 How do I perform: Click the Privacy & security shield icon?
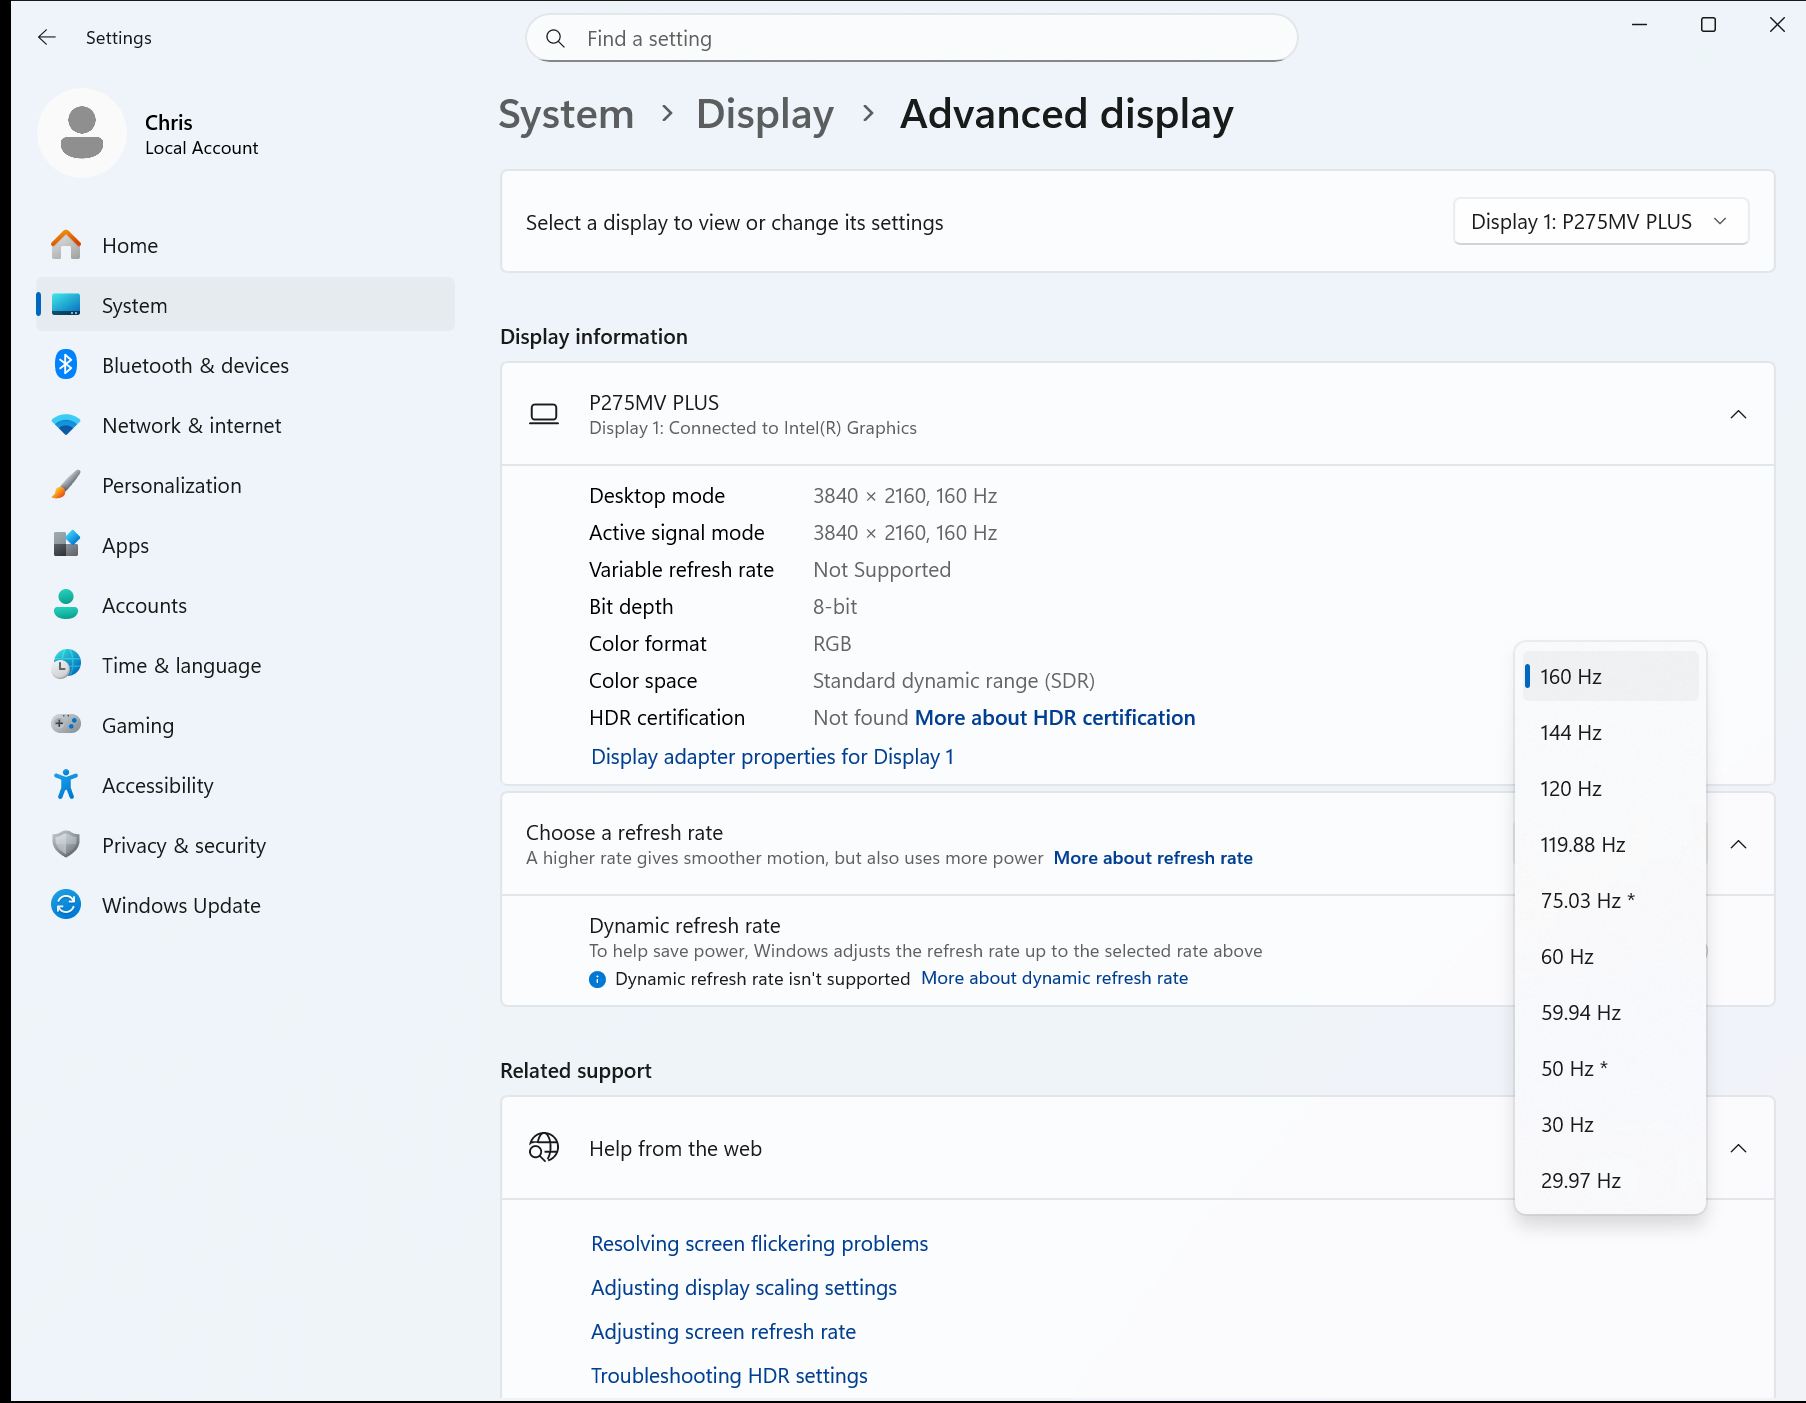[66, 845]
